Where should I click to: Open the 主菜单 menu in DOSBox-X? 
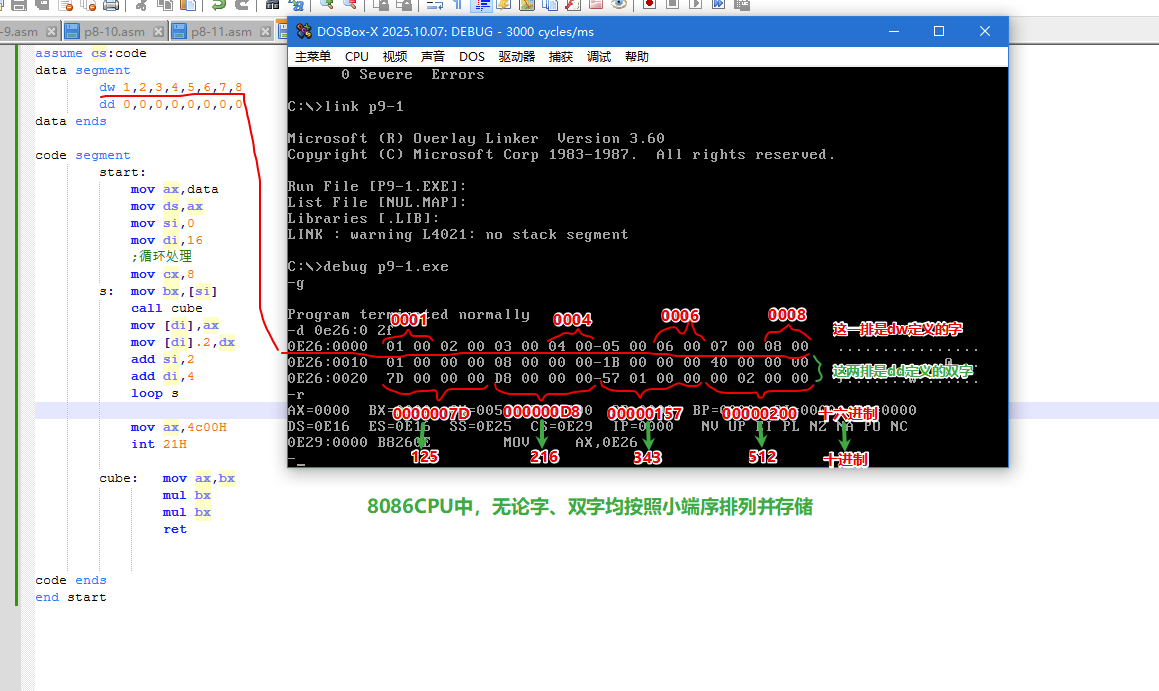pyautogui.click(x=313, y=57)
